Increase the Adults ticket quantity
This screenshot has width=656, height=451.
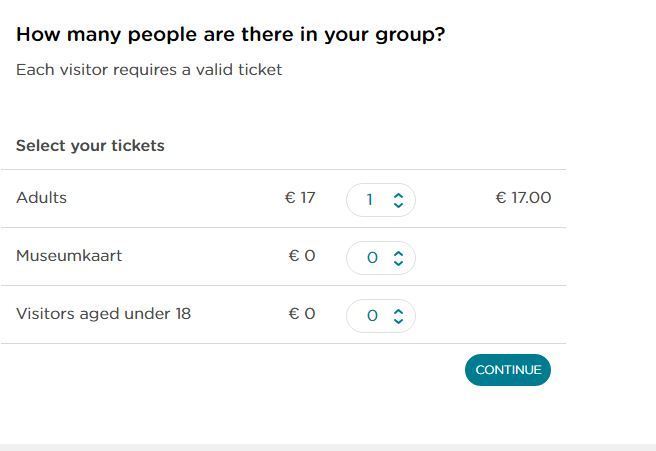(398, 195)
